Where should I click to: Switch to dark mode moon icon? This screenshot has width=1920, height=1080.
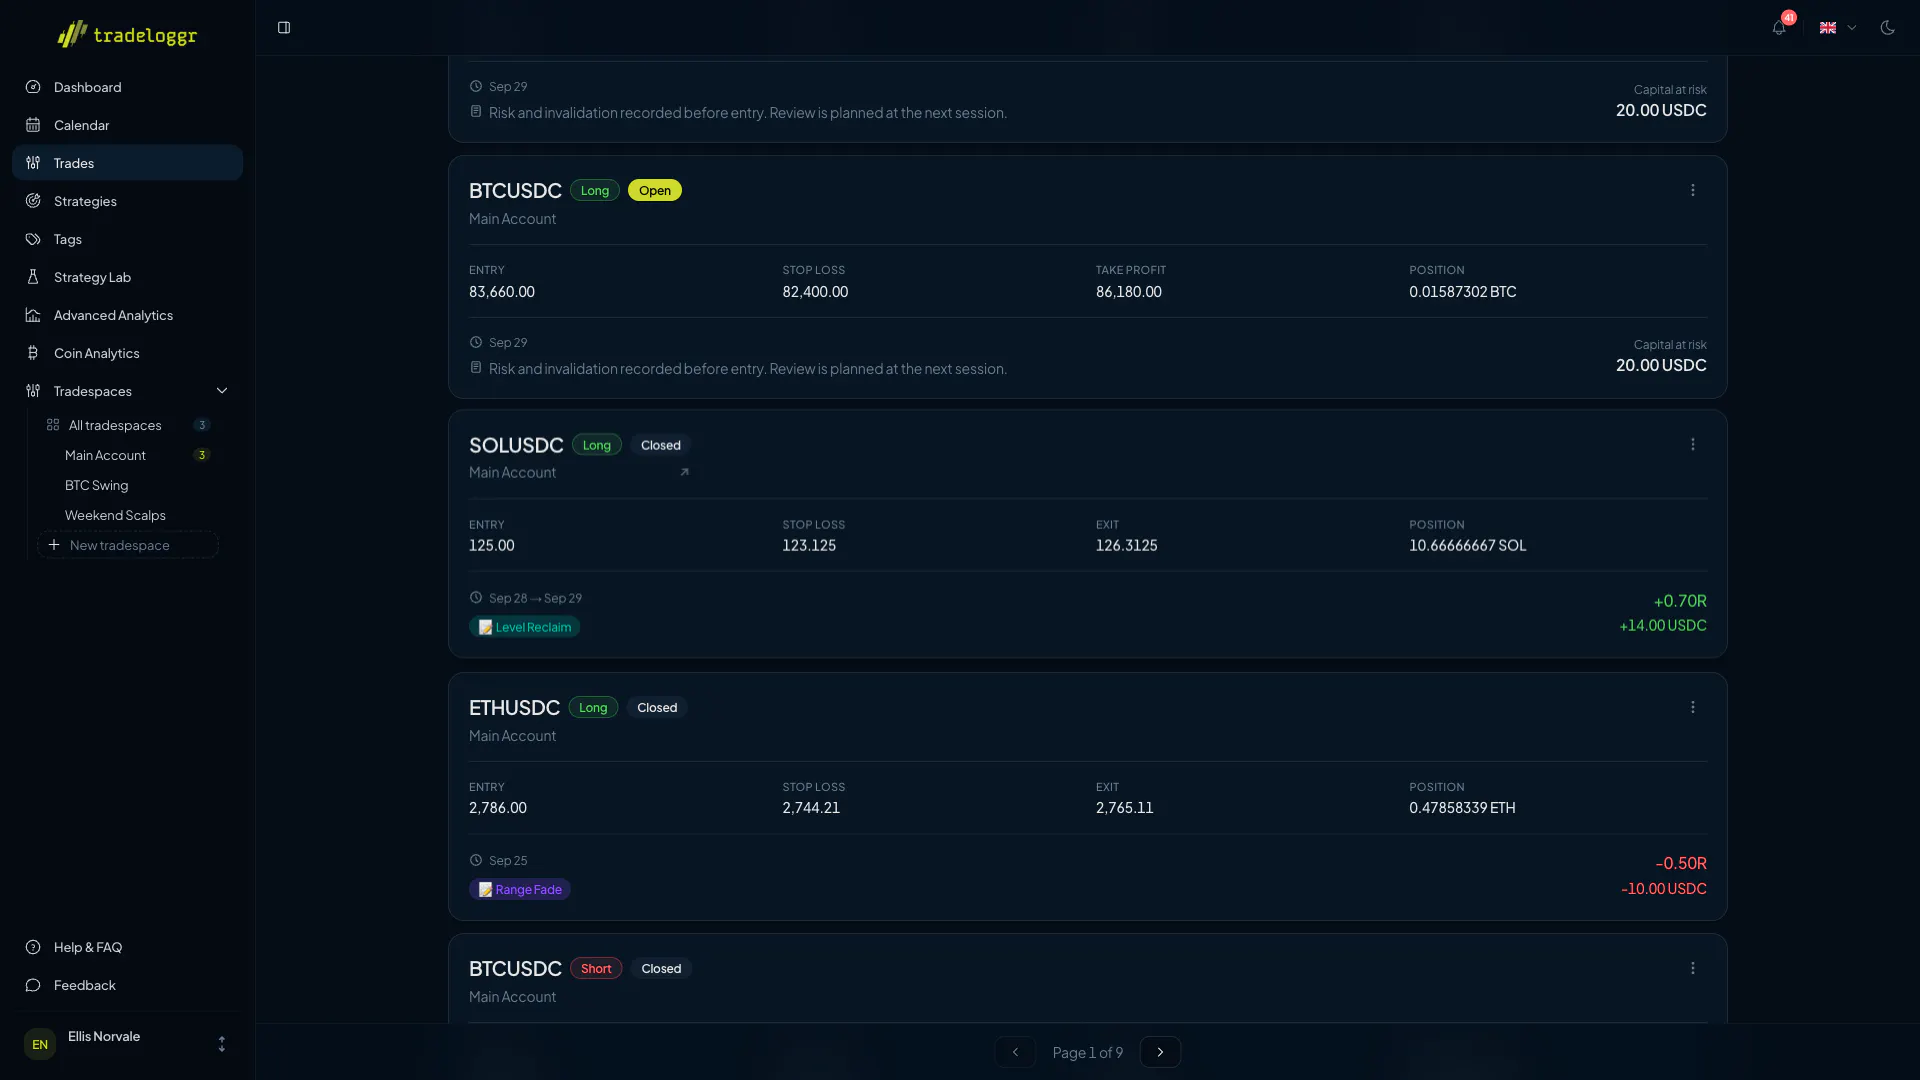(1887, 28)
